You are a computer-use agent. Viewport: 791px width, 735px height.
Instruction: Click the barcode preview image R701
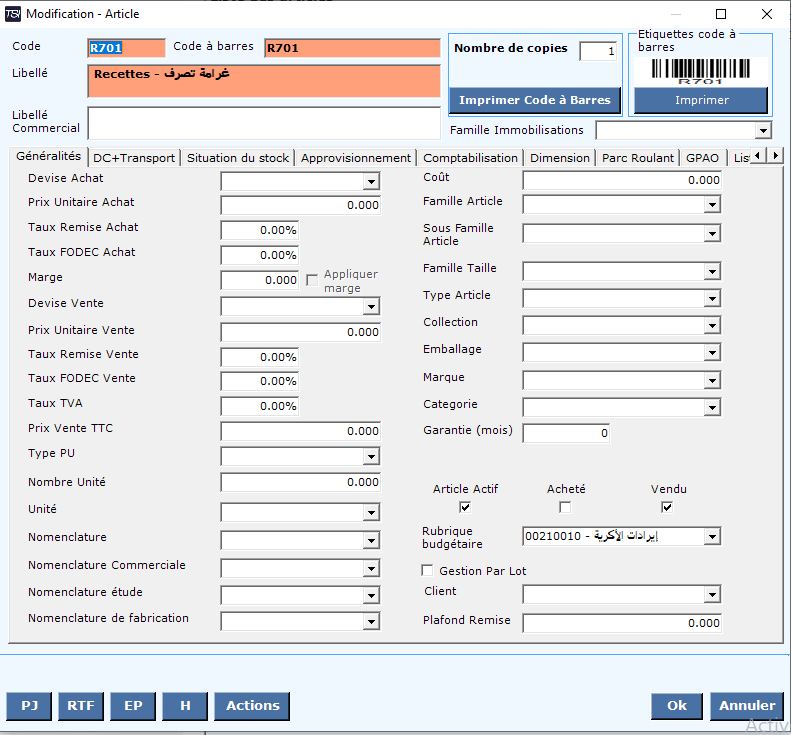point(701,71)
